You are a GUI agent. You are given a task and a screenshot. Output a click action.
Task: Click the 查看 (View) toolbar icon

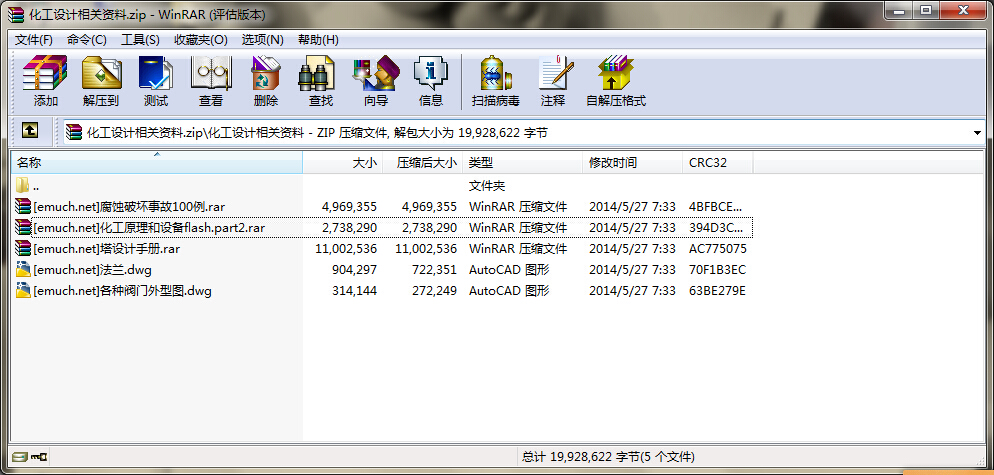[211, 74]
